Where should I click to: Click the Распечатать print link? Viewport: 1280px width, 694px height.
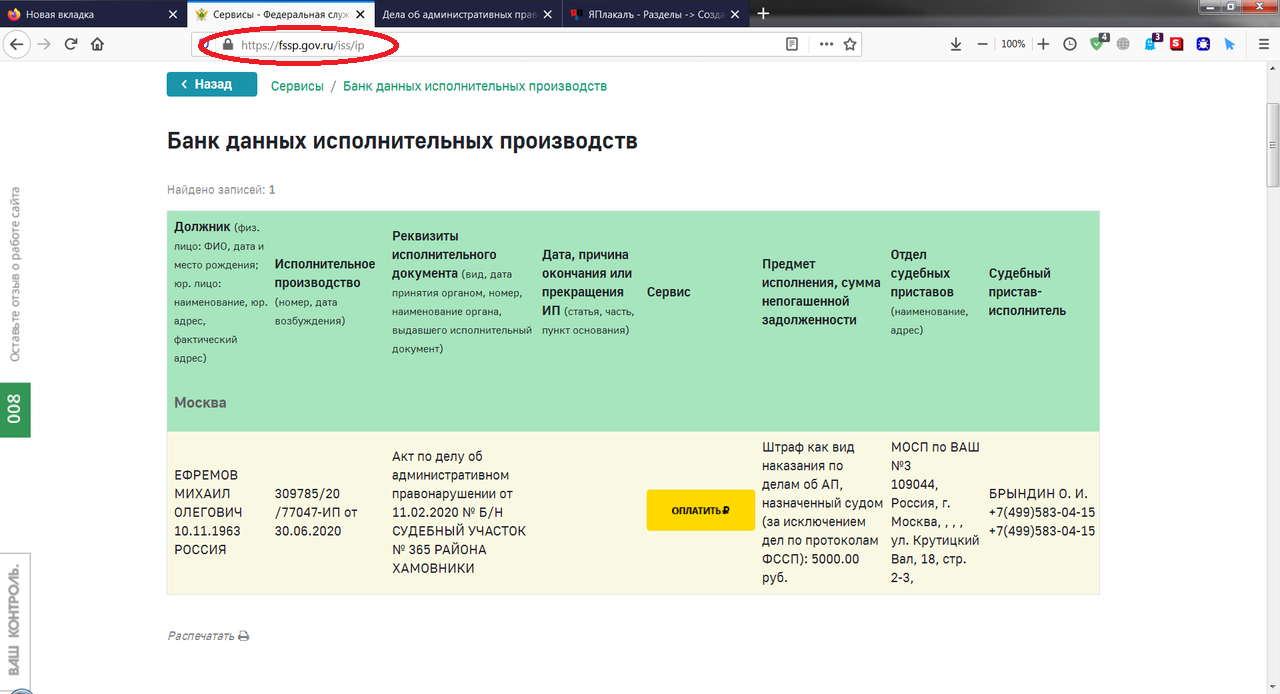208,636
